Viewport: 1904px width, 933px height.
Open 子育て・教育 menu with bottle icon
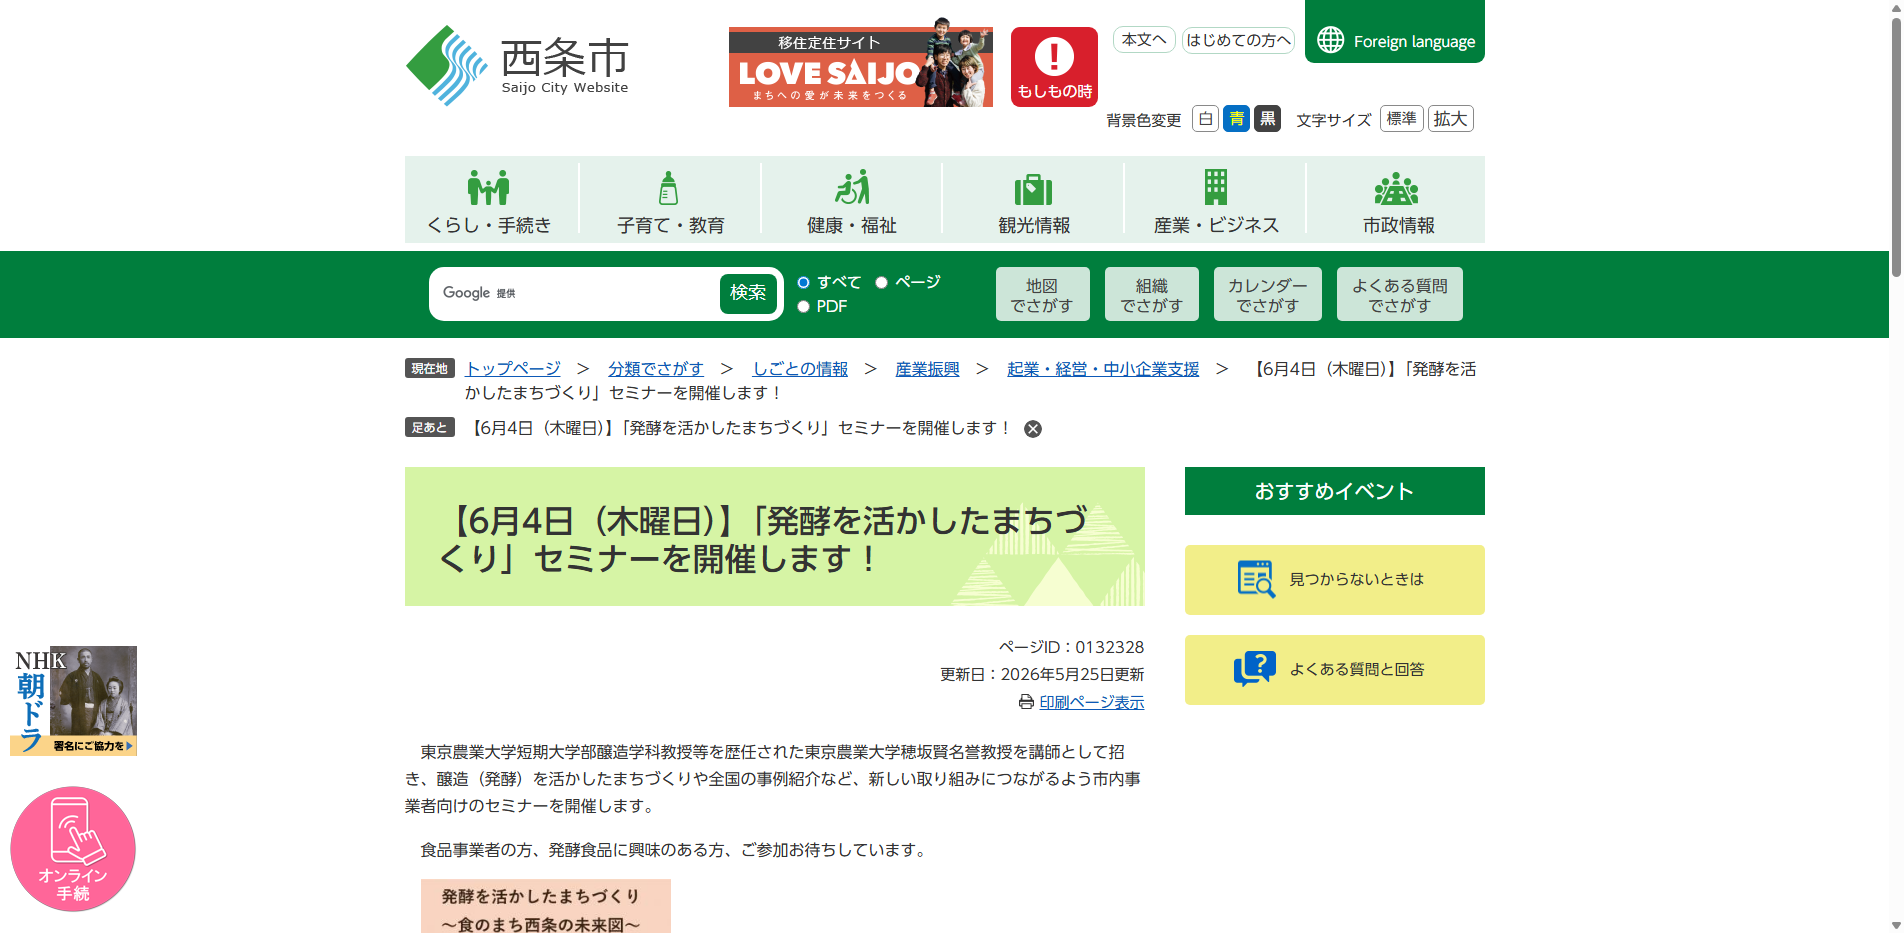pyautogui.click(x=670, y=200)
